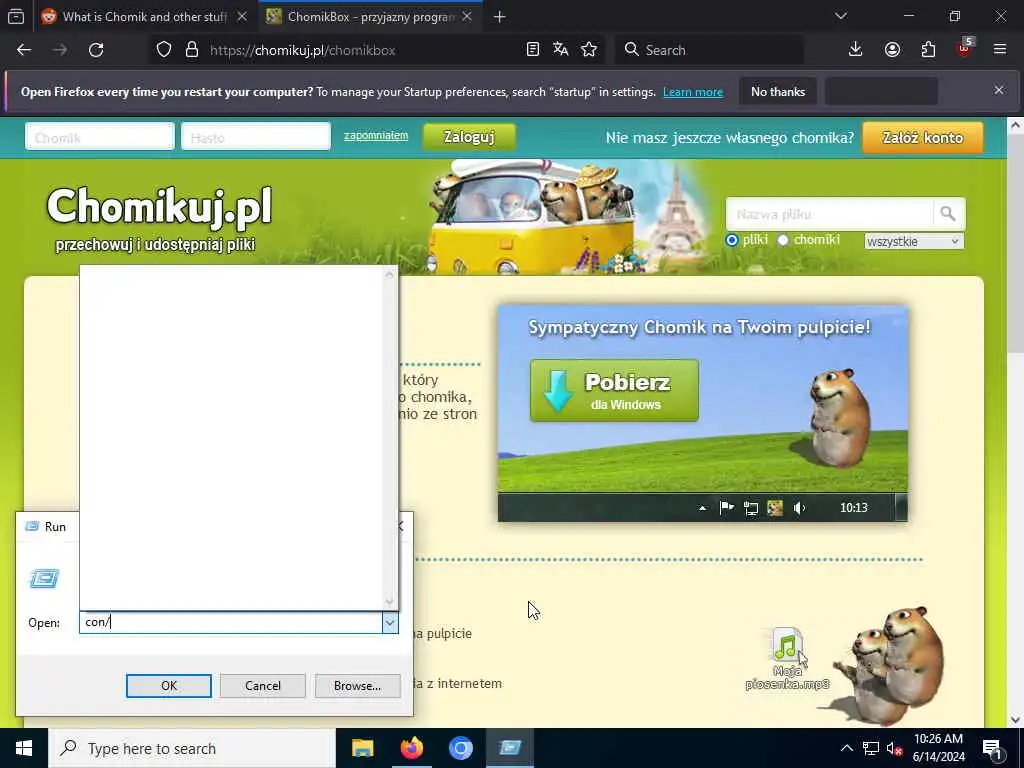The height and width of the screenshot is (768, 1024).
Task: Select the 'pliki' radio button
Action: [732, 240]
